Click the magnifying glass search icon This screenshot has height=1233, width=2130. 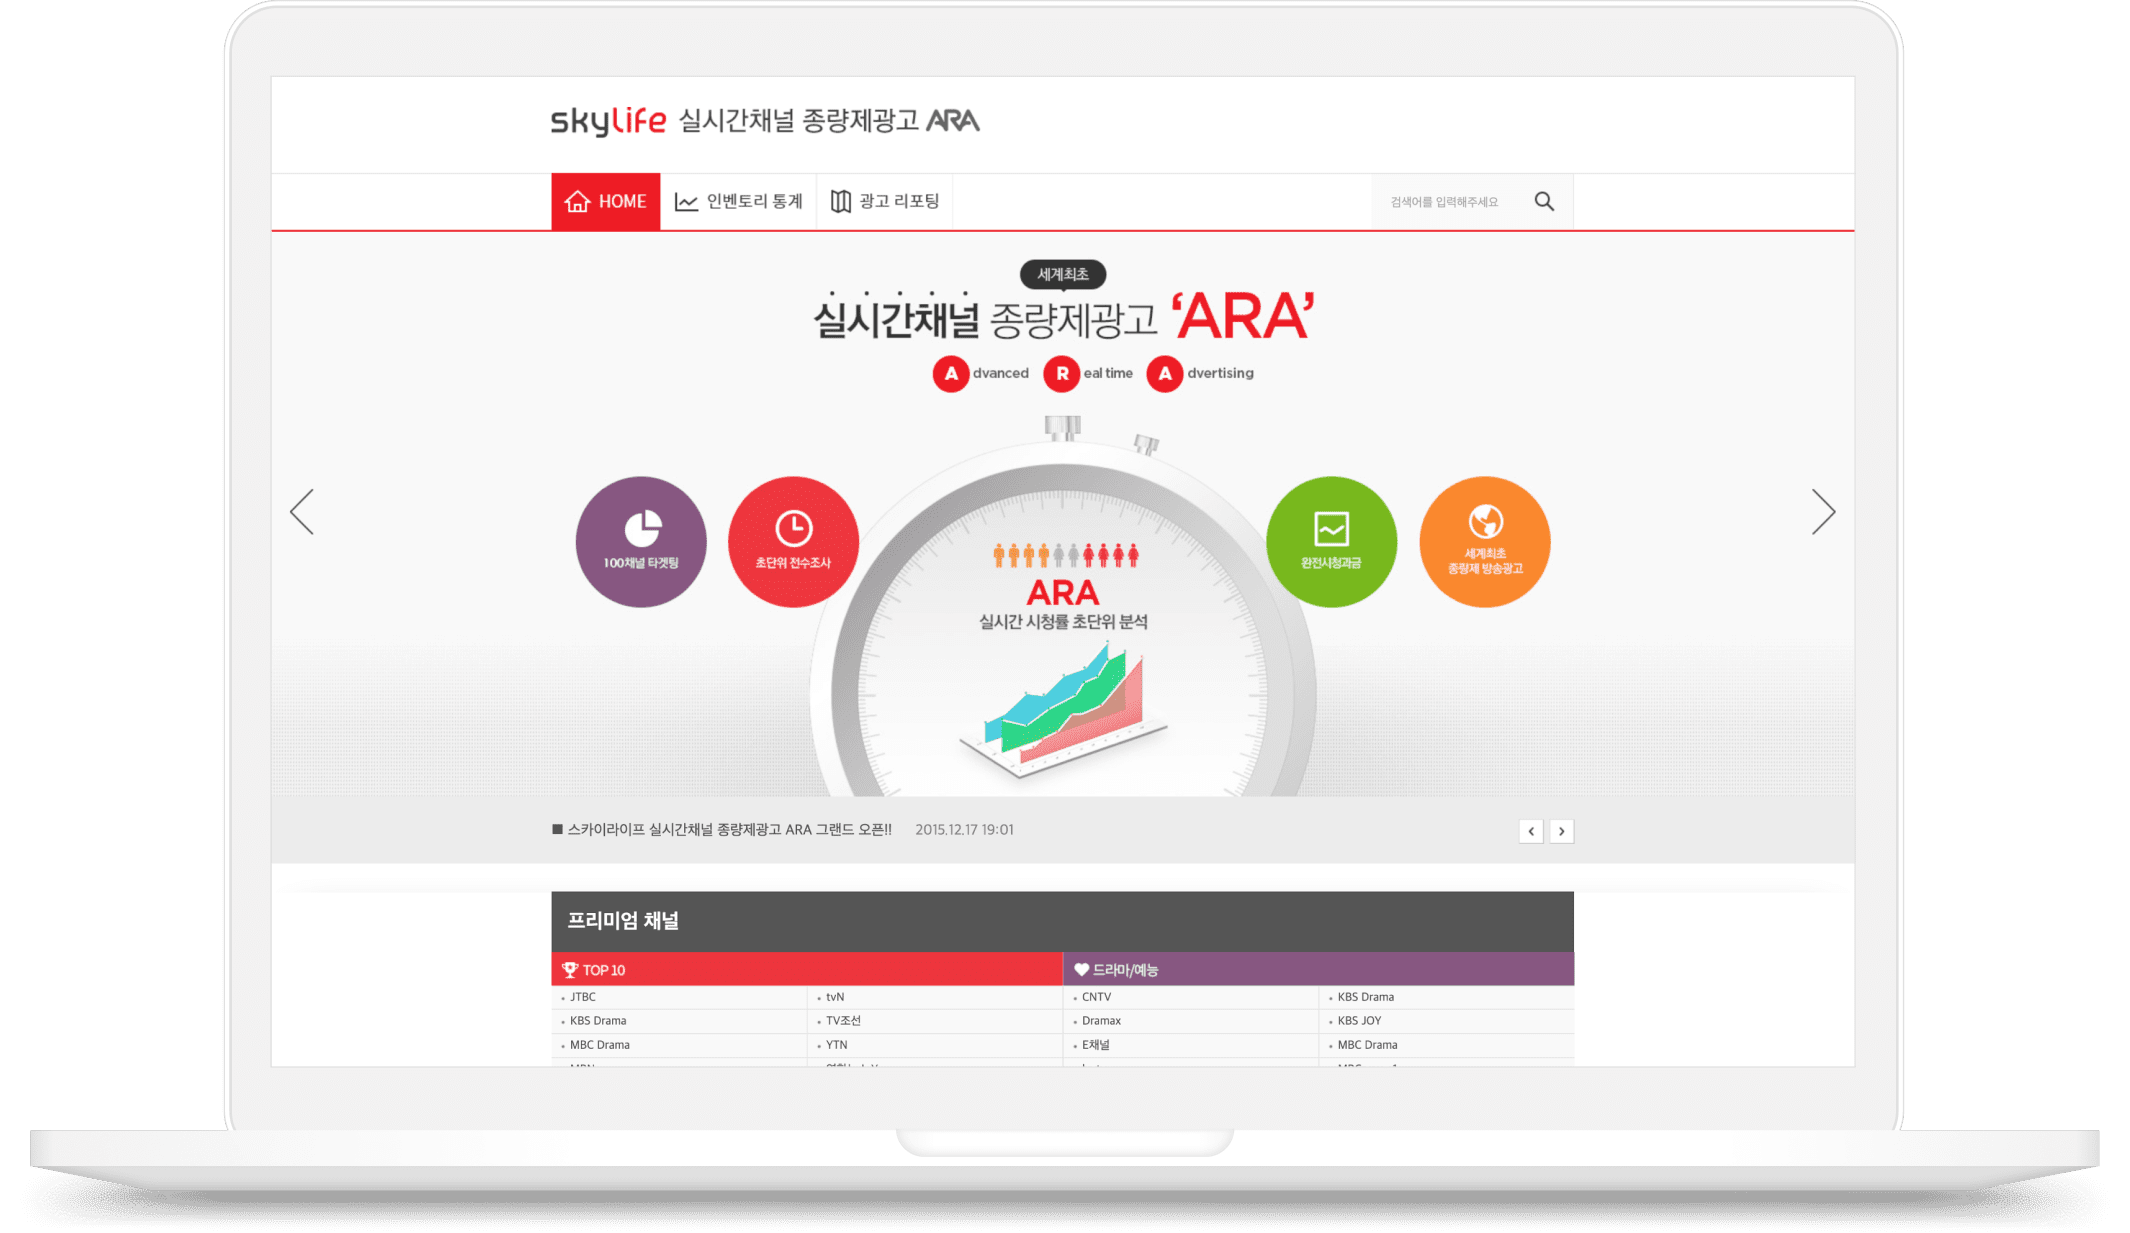pyautogui.click(x=1544, y=202)
